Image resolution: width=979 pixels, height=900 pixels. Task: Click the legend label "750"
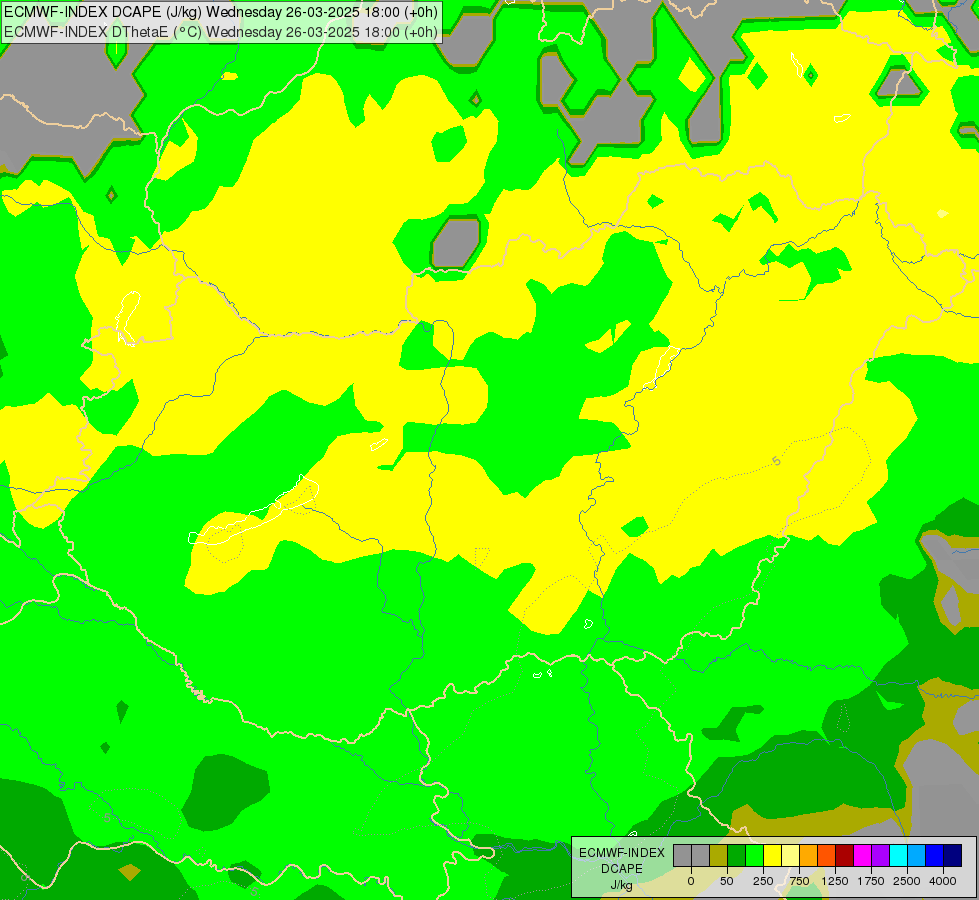pyautogui.click(x=799, y=881)
